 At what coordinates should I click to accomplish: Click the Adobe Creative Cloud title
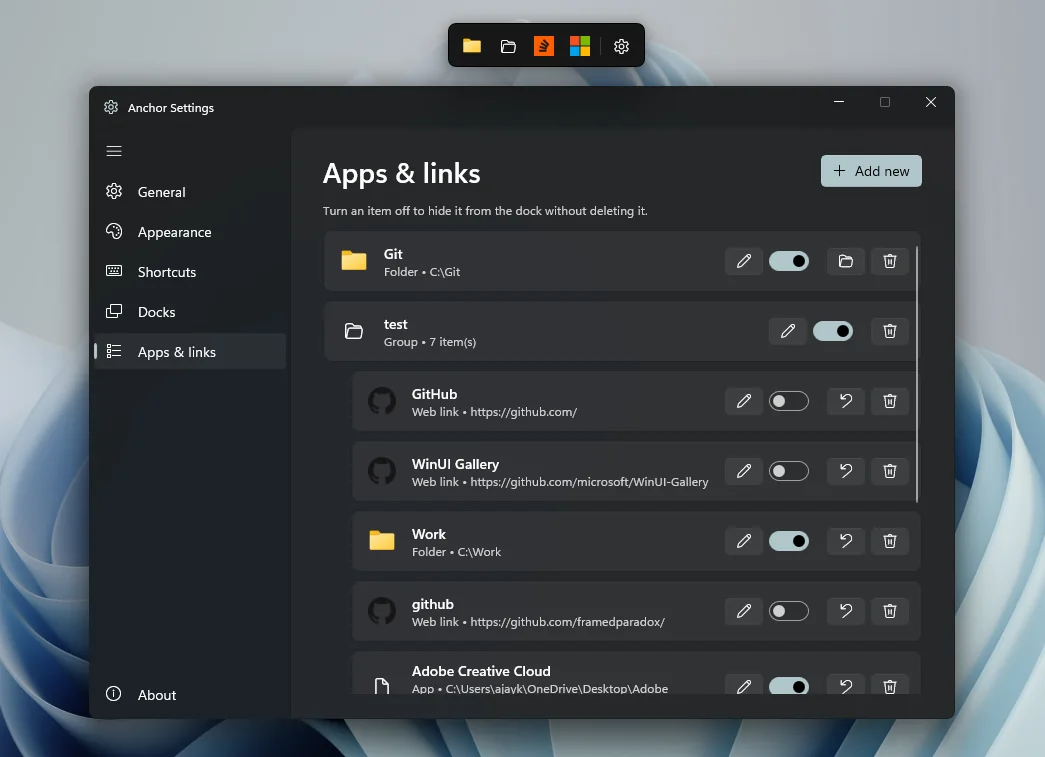(481, 671)
